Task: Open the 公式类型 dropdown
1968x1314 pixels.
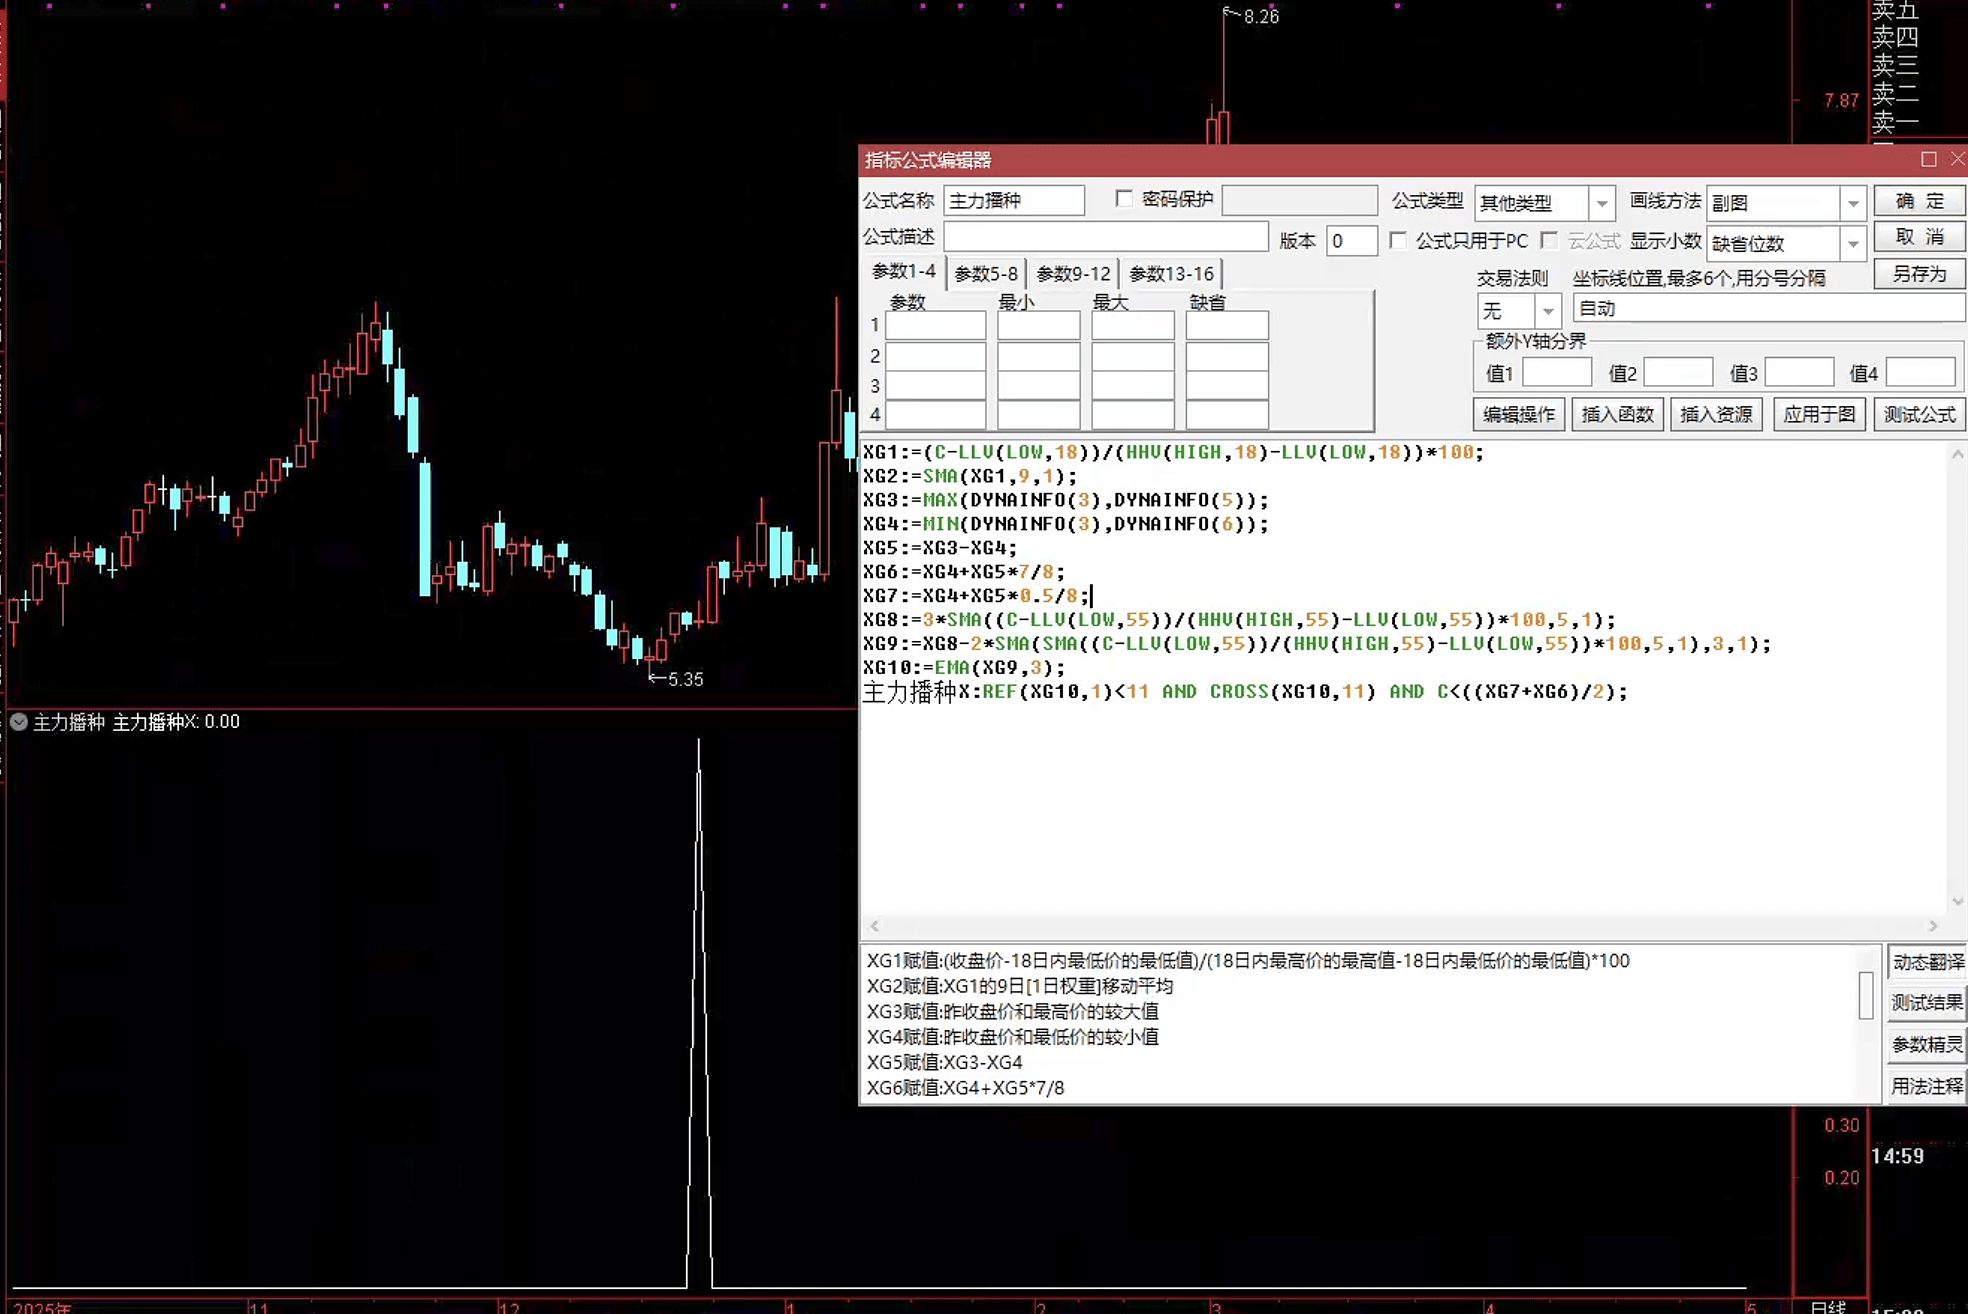Action: (1602, 203)
